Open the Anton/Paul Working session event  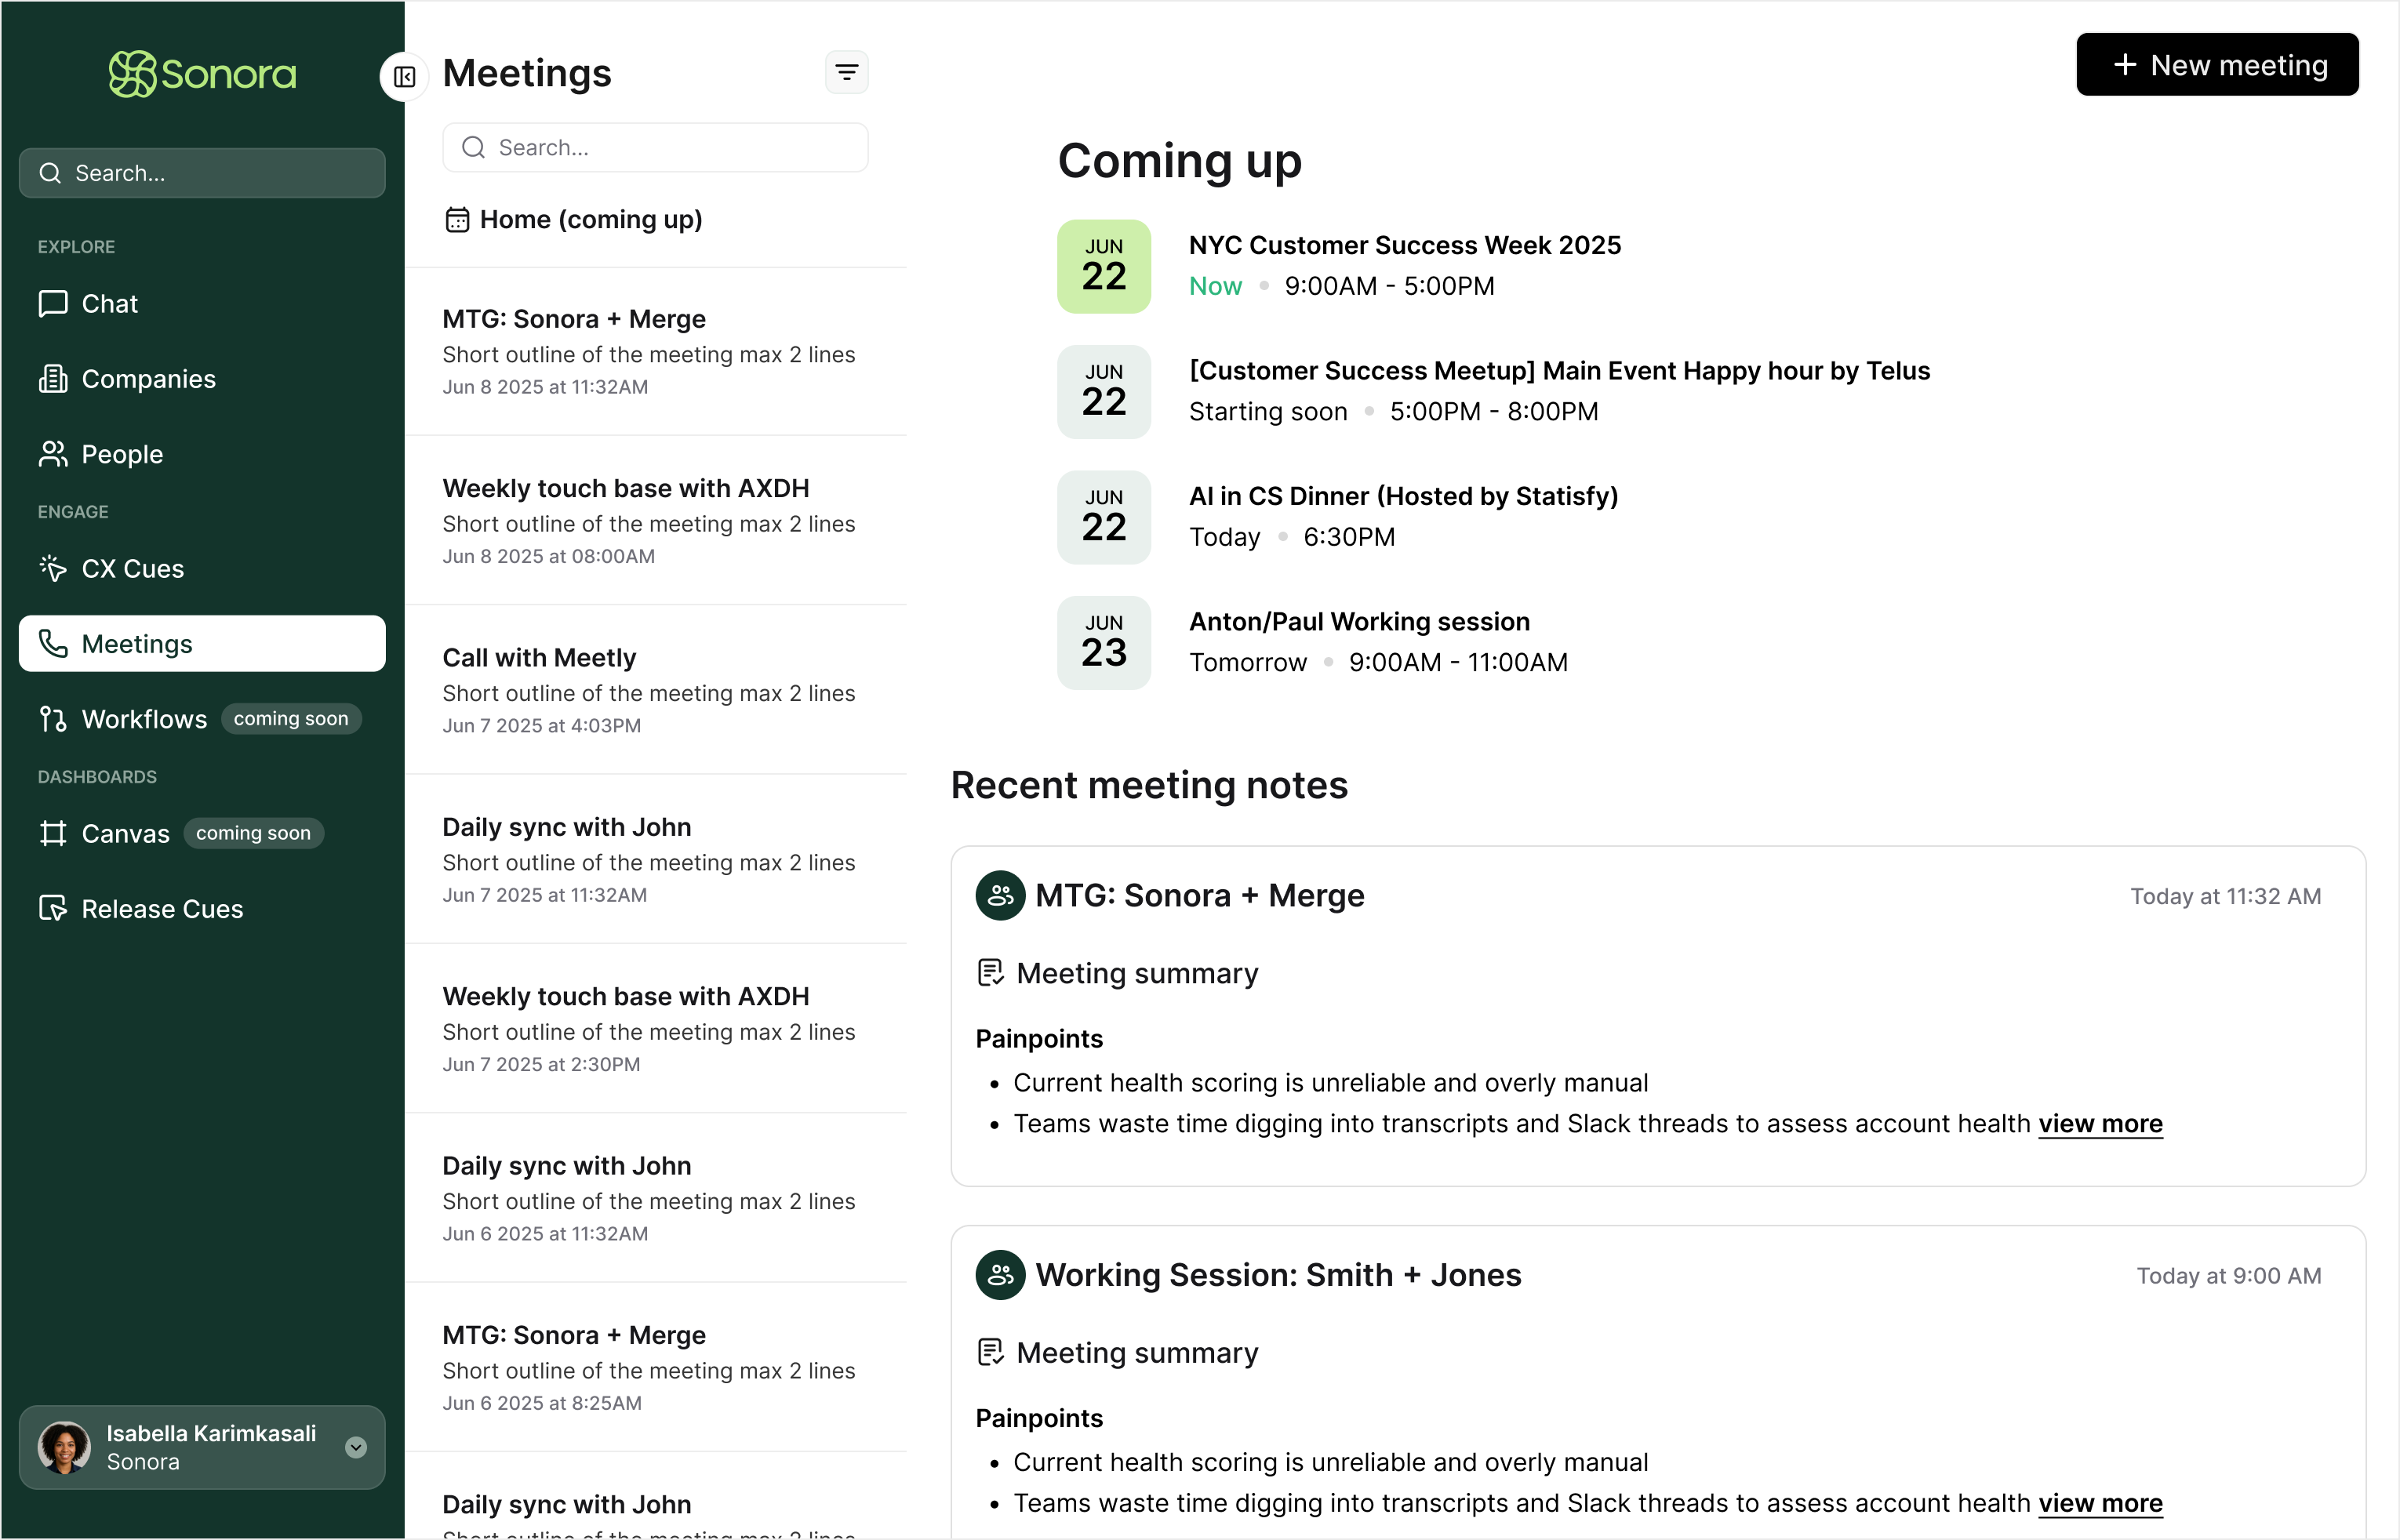(1358, 622)
